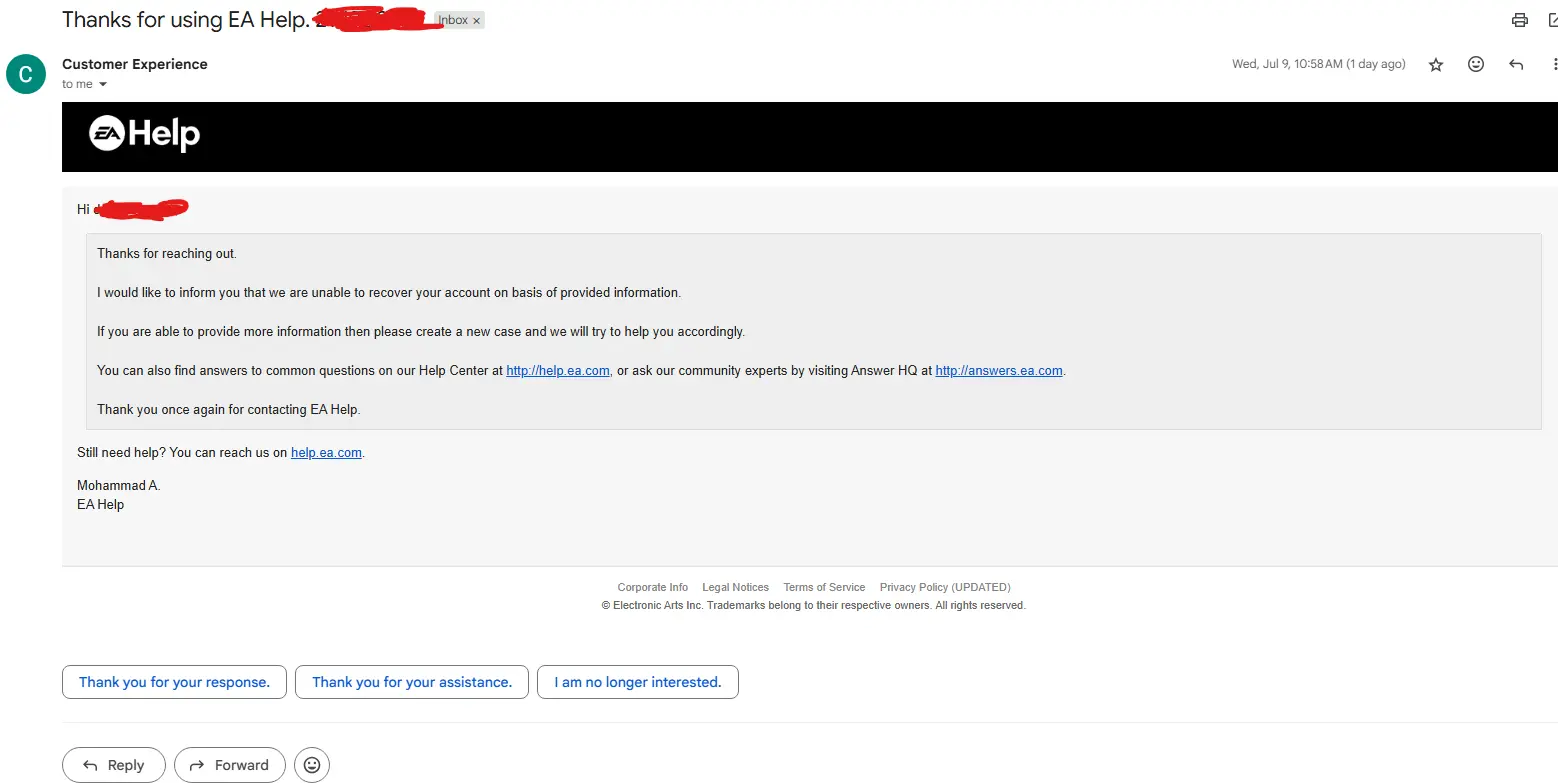Viewport: 1558px width, 783px height.
Task: Open the http://help.ea.com link
Action: [x=558, y=370]
